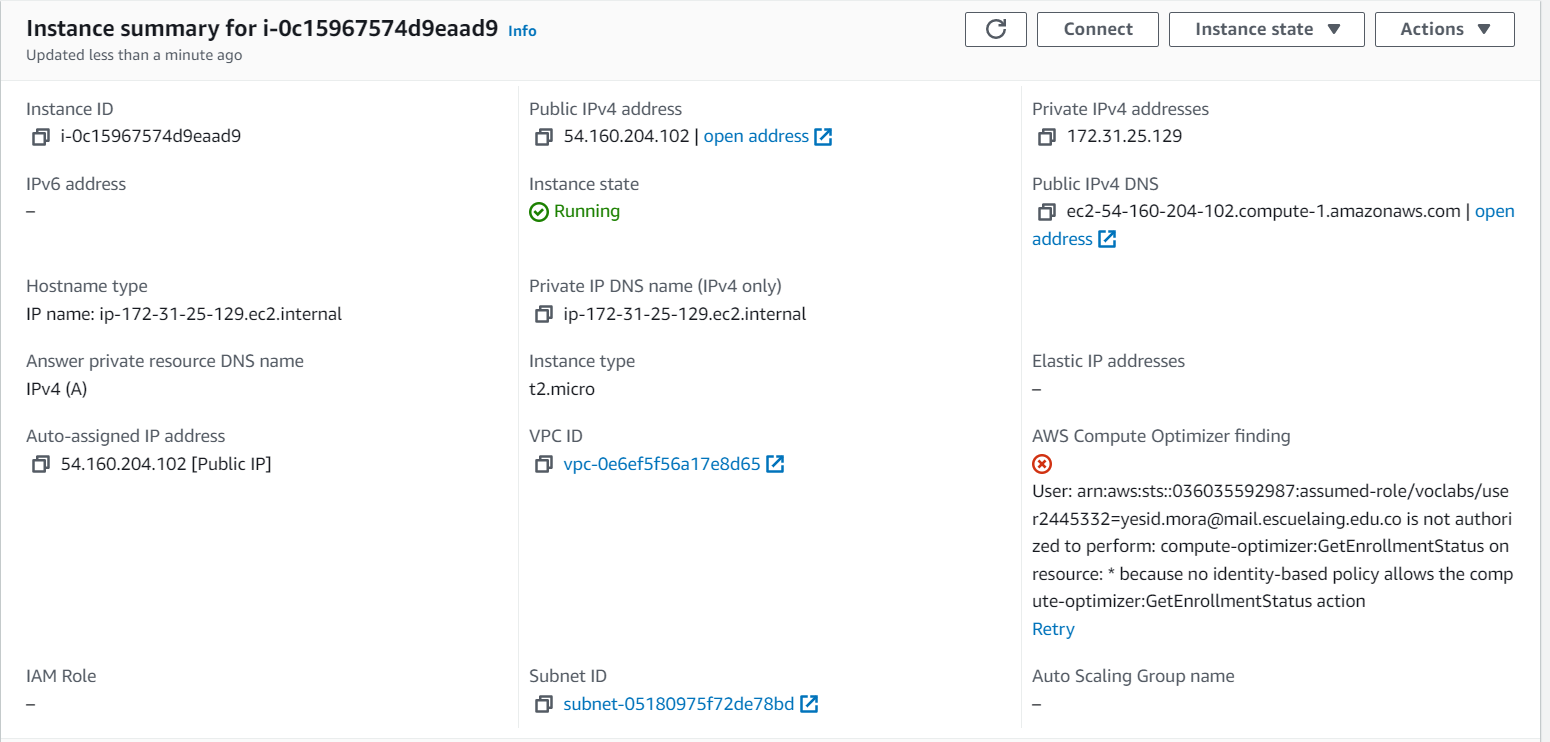This screenshot has height=742, width=1550.
Task: Open the Info link next to the heading
Action: click(x=521, y=31)
